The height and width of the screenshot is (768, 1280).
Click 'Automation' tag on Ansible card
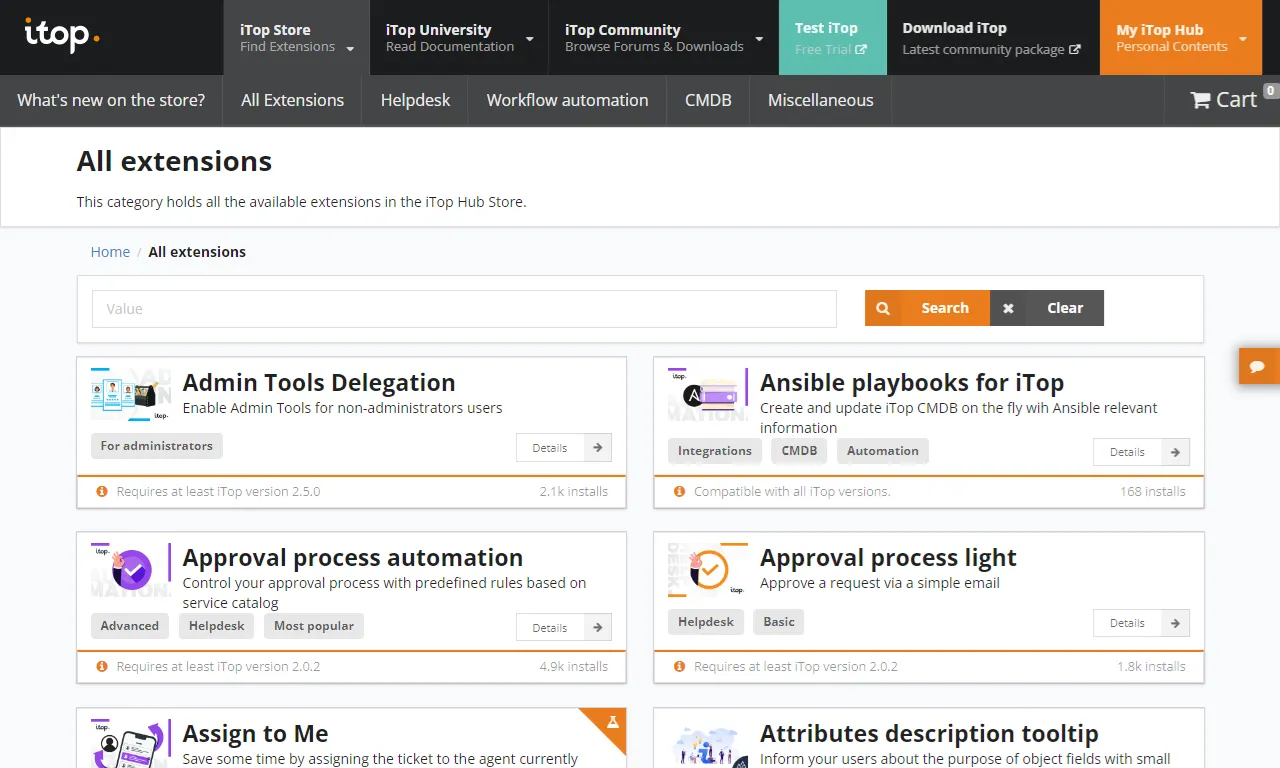(x=883, y=451)
